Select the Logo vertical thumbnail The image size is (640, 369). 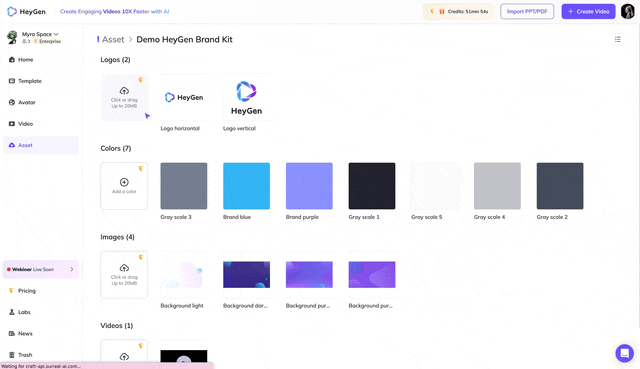(x=247, y=97)
